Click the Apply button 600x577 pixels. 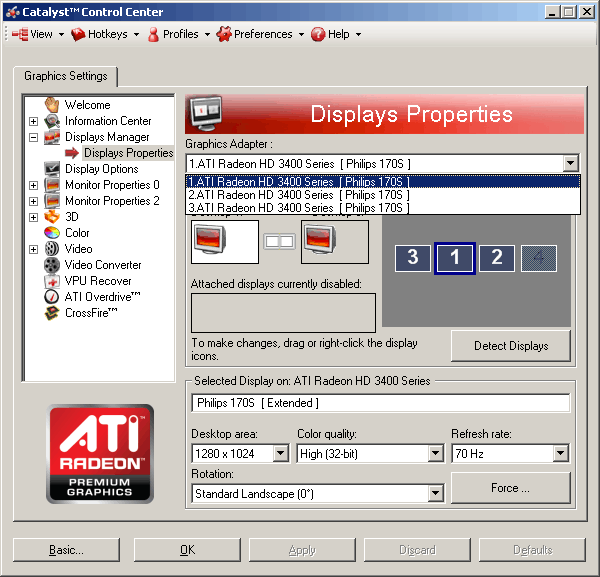[302, 550]
